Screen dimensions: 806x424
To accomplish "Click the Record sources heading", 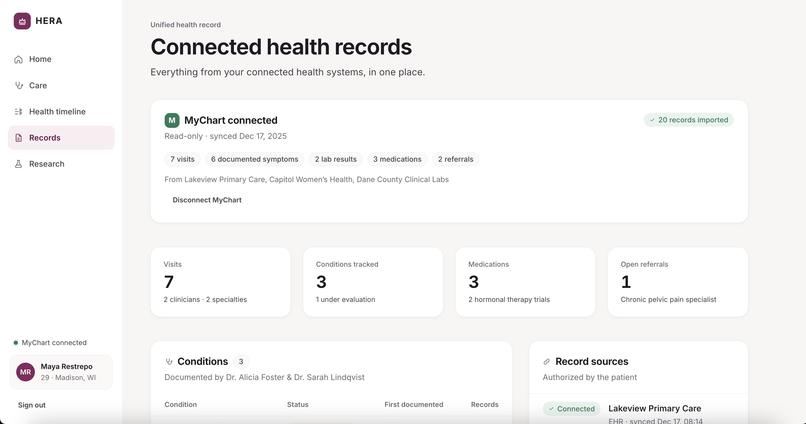I will click(x=592, y=362).
